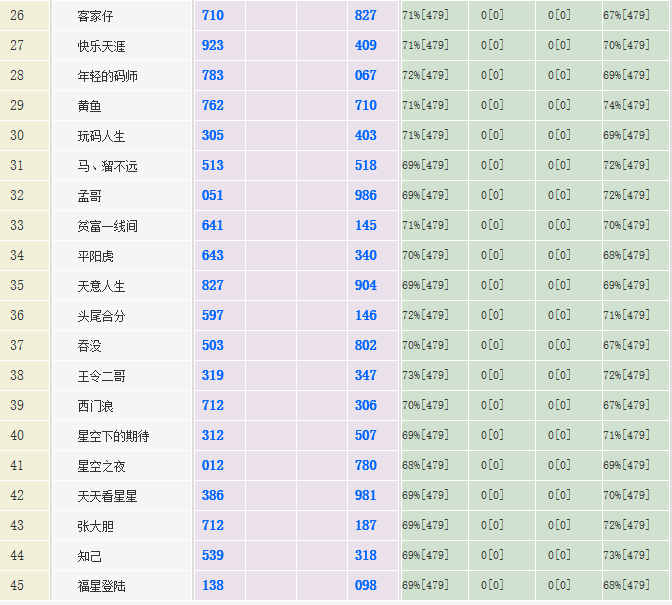Open the 西门浪 entry
This screenshot has height=605, width=672.
click(96, 406)
